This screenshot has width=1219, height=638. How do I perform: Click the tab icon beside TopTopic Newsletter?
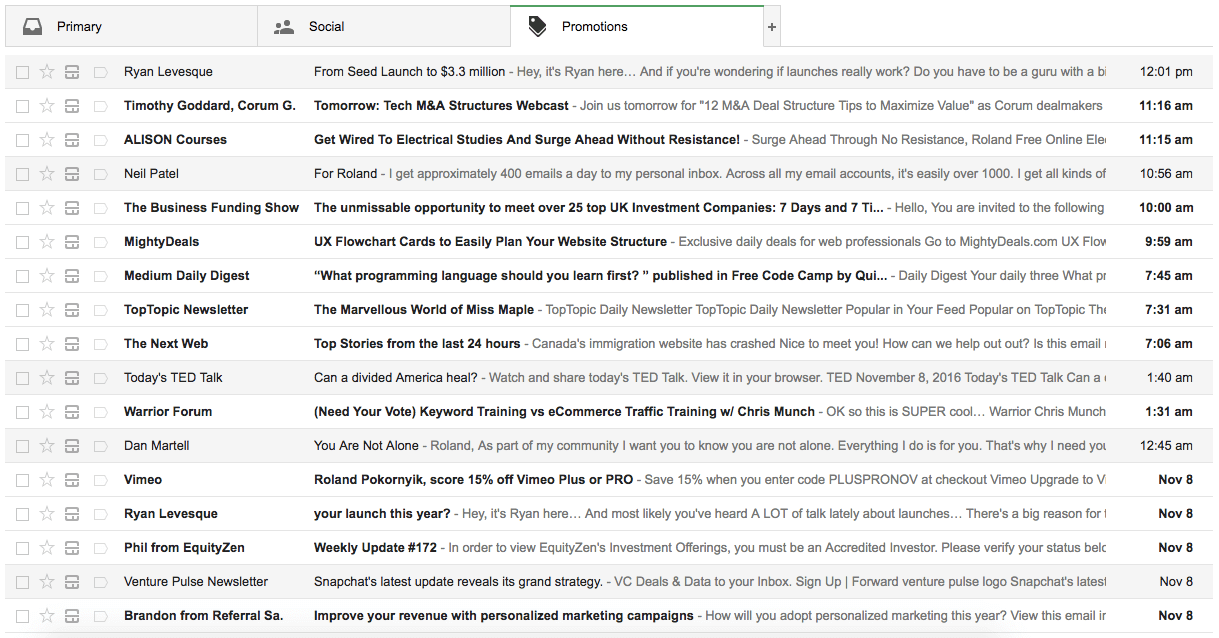(72, 310)
